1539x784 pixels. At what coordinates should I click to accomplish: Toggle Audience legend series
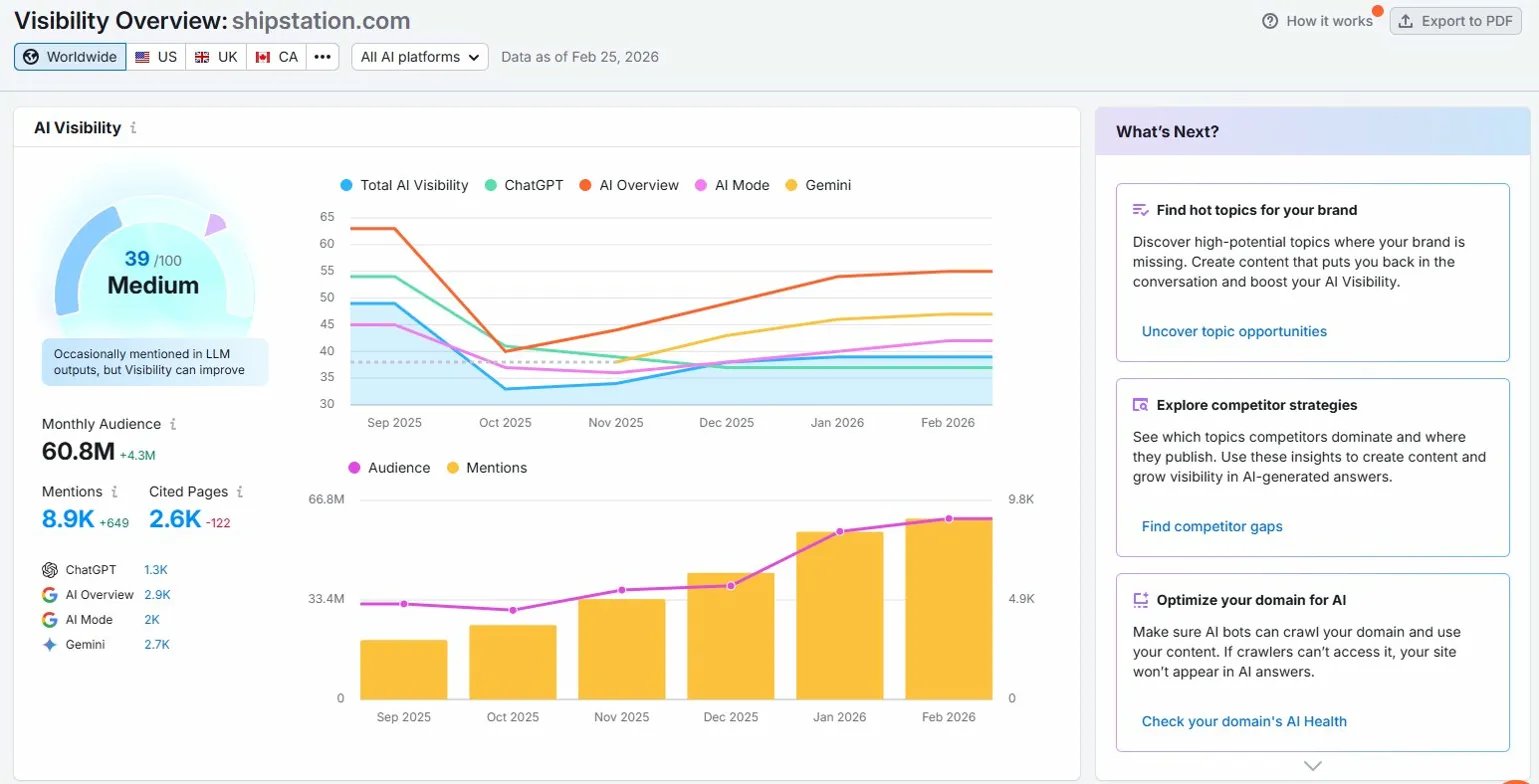[x=389, y=468]
